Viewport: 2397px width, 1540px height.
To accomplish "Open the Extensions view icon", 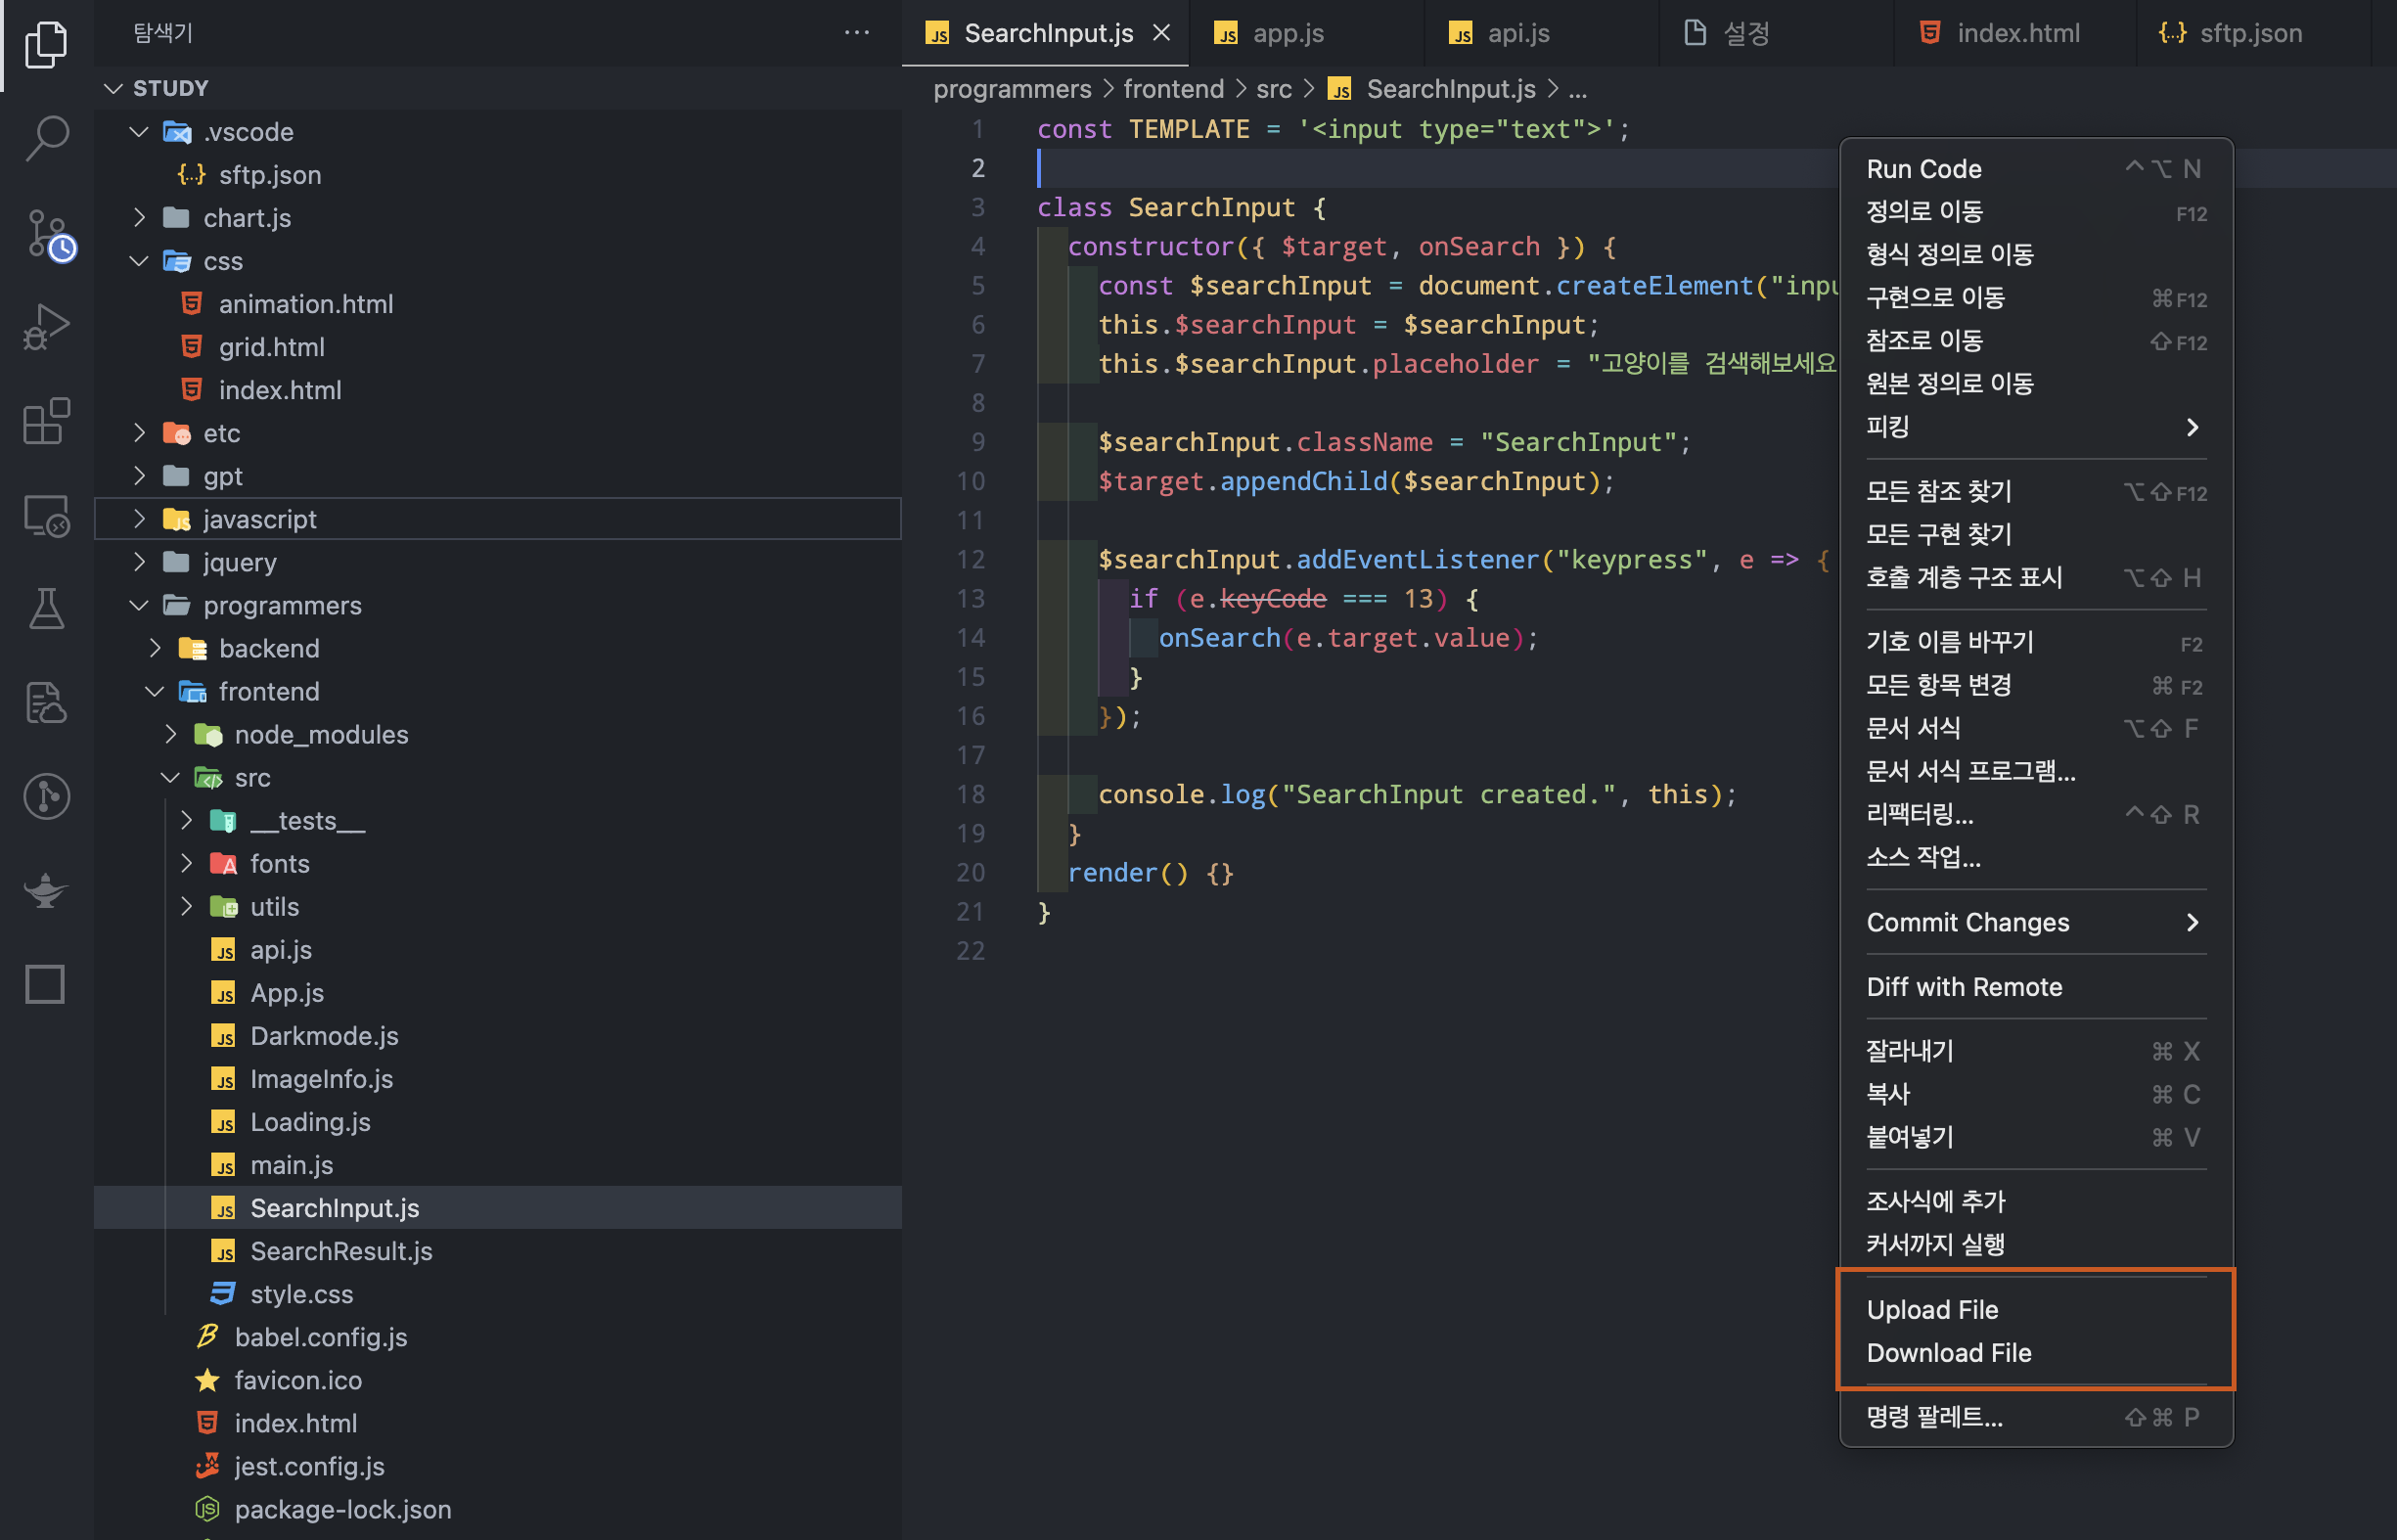I will pos(46,421).
